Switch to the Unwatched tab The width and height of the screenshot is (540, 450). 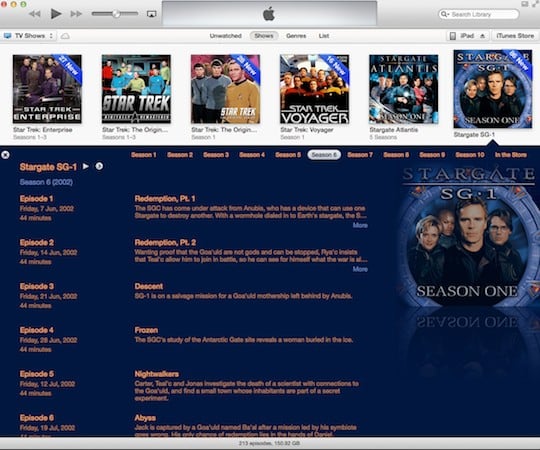coord(226,36)
